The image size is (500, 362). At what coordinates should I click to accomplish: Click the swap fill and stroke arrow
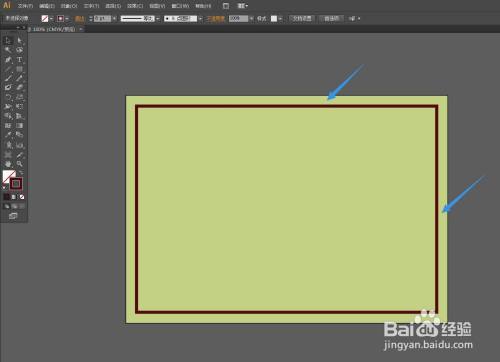click(x=21, y=173)
